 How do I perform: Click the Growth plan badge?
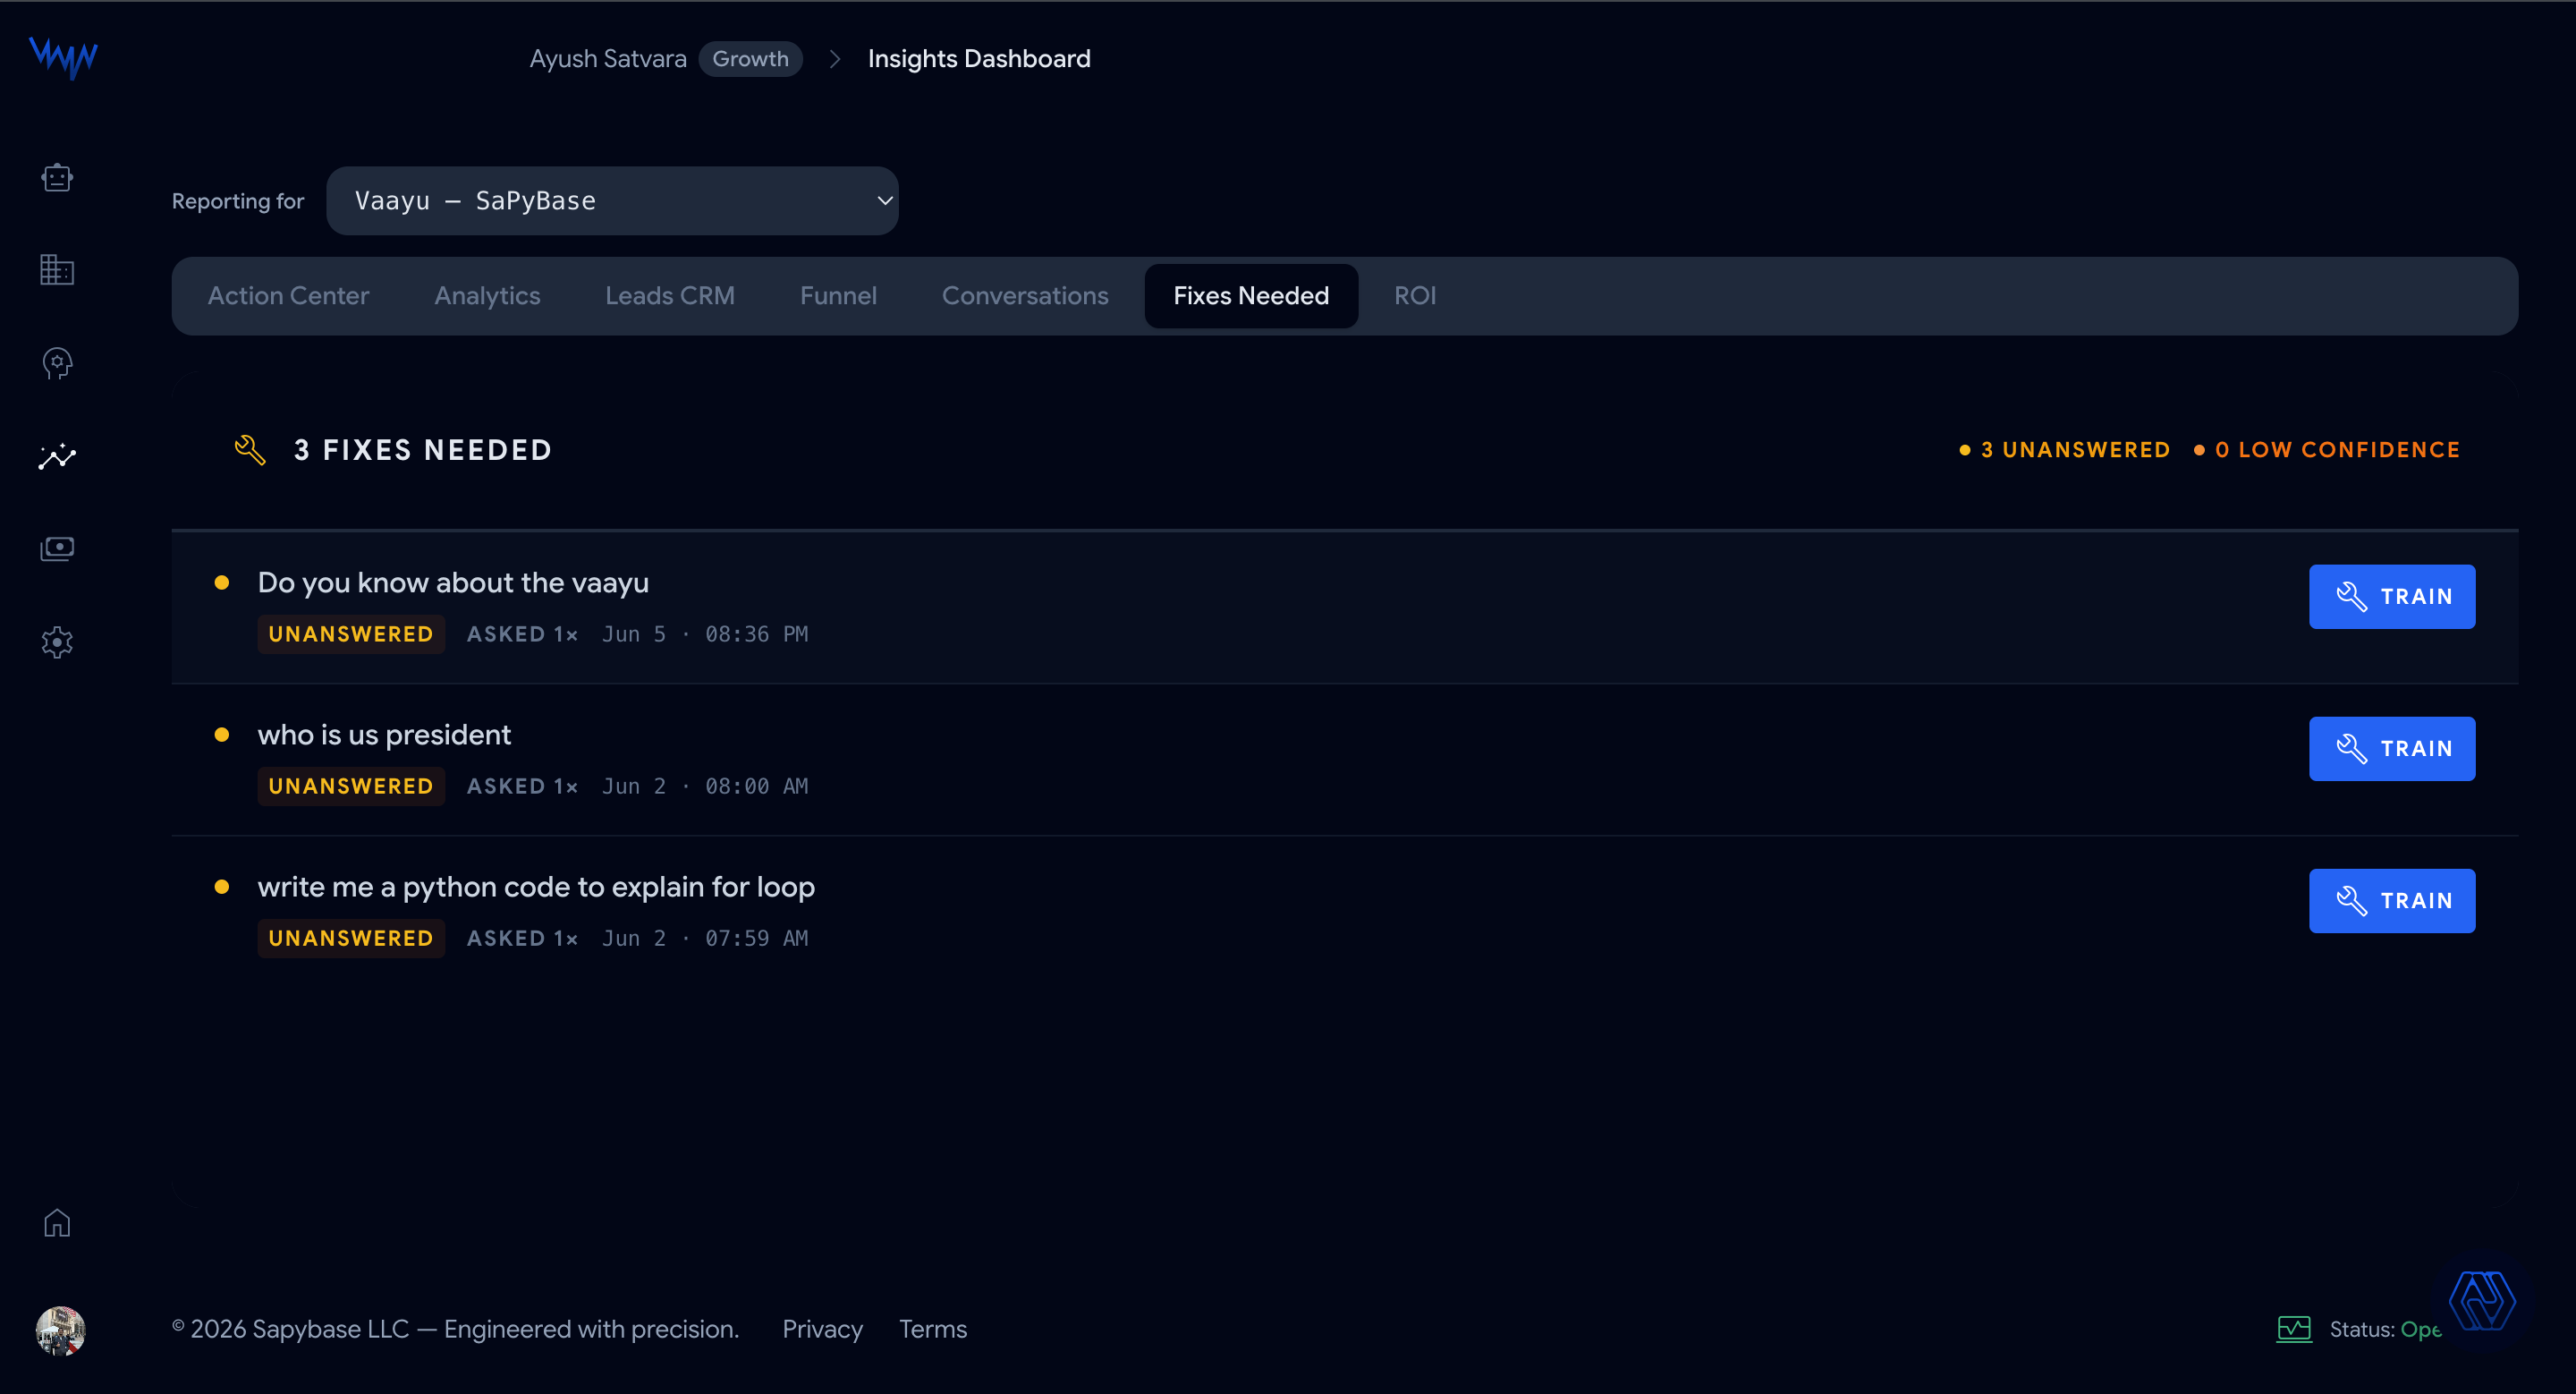pyautogui.click(x=750, y=59)
